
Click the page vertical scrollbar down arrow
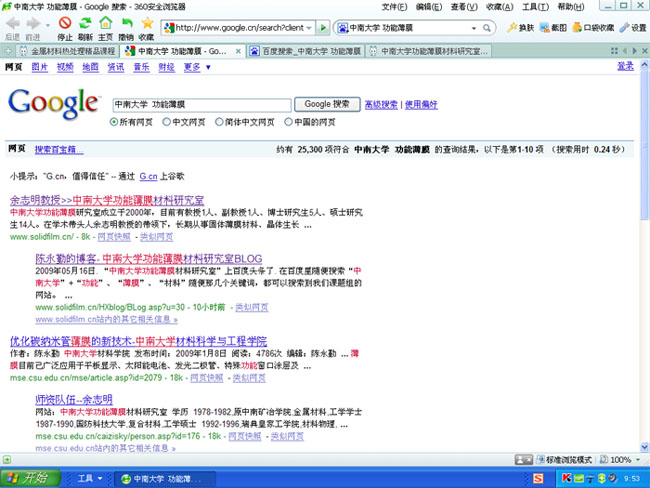644,447
